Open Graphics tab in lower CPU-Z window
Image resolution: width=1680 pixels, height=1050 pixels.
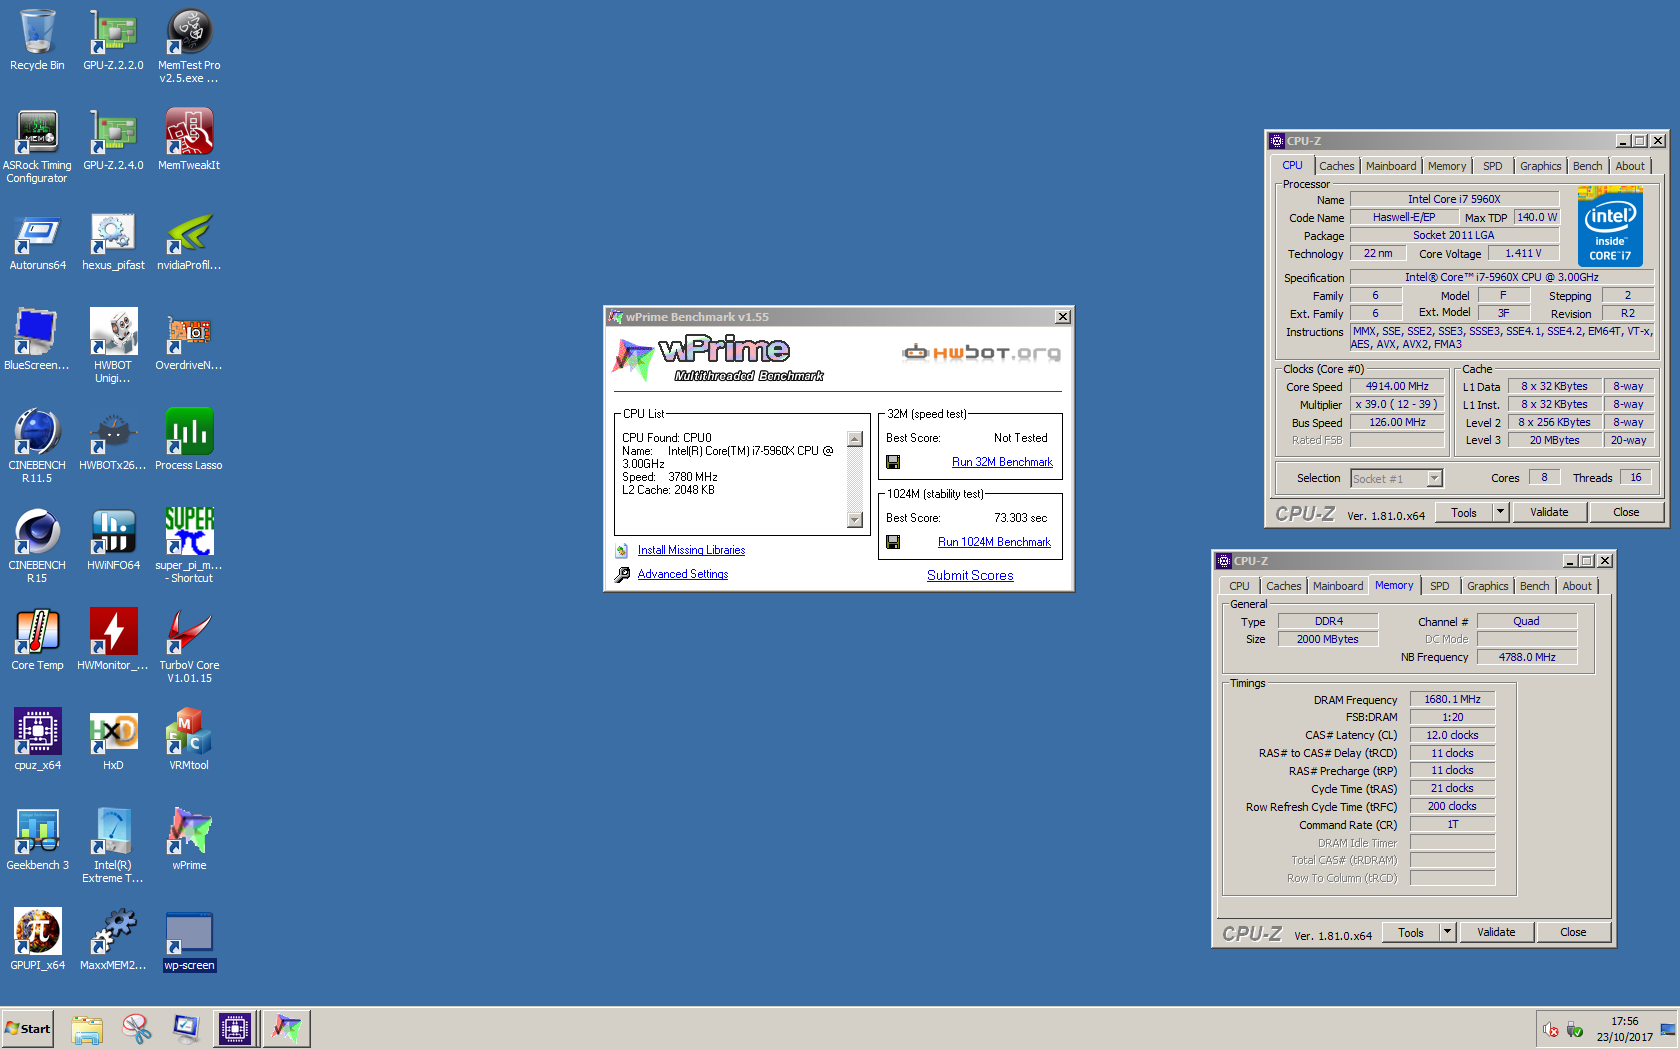[x=1487, y=586]
